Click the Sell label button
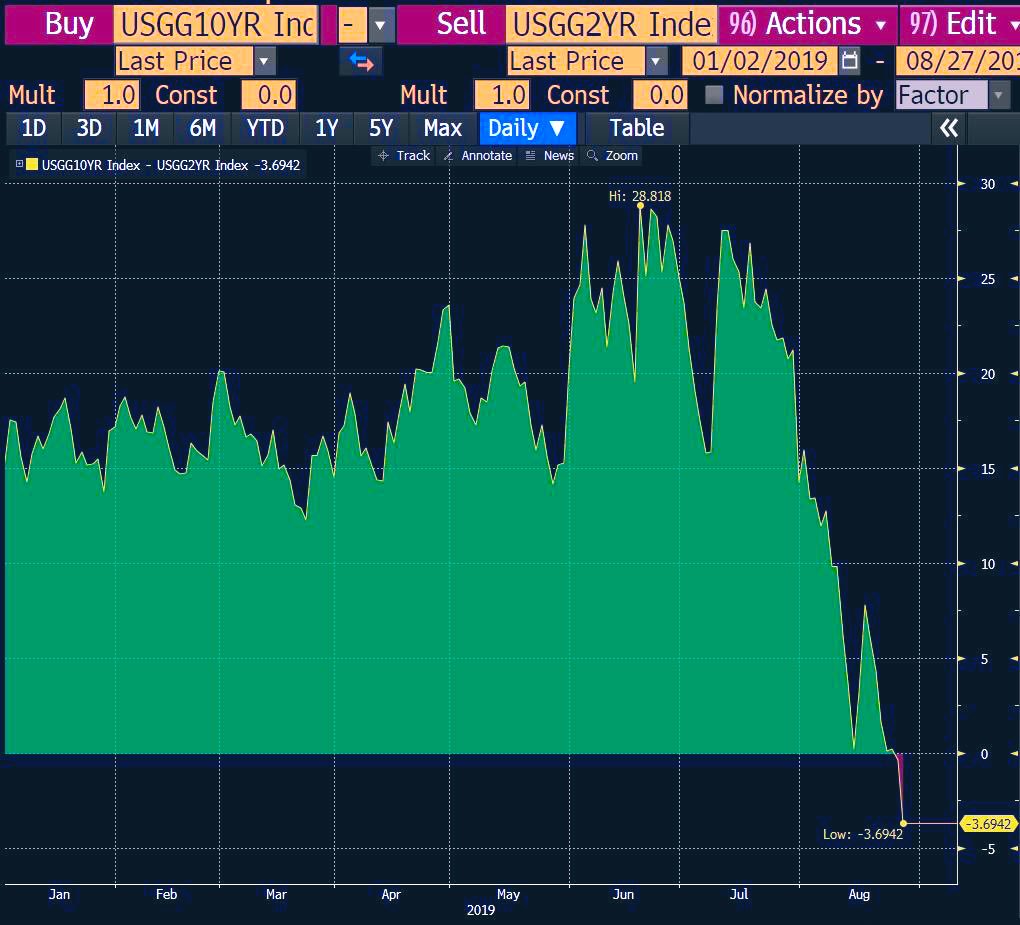Screen dimensions: 1020x925 coord(450,25)
